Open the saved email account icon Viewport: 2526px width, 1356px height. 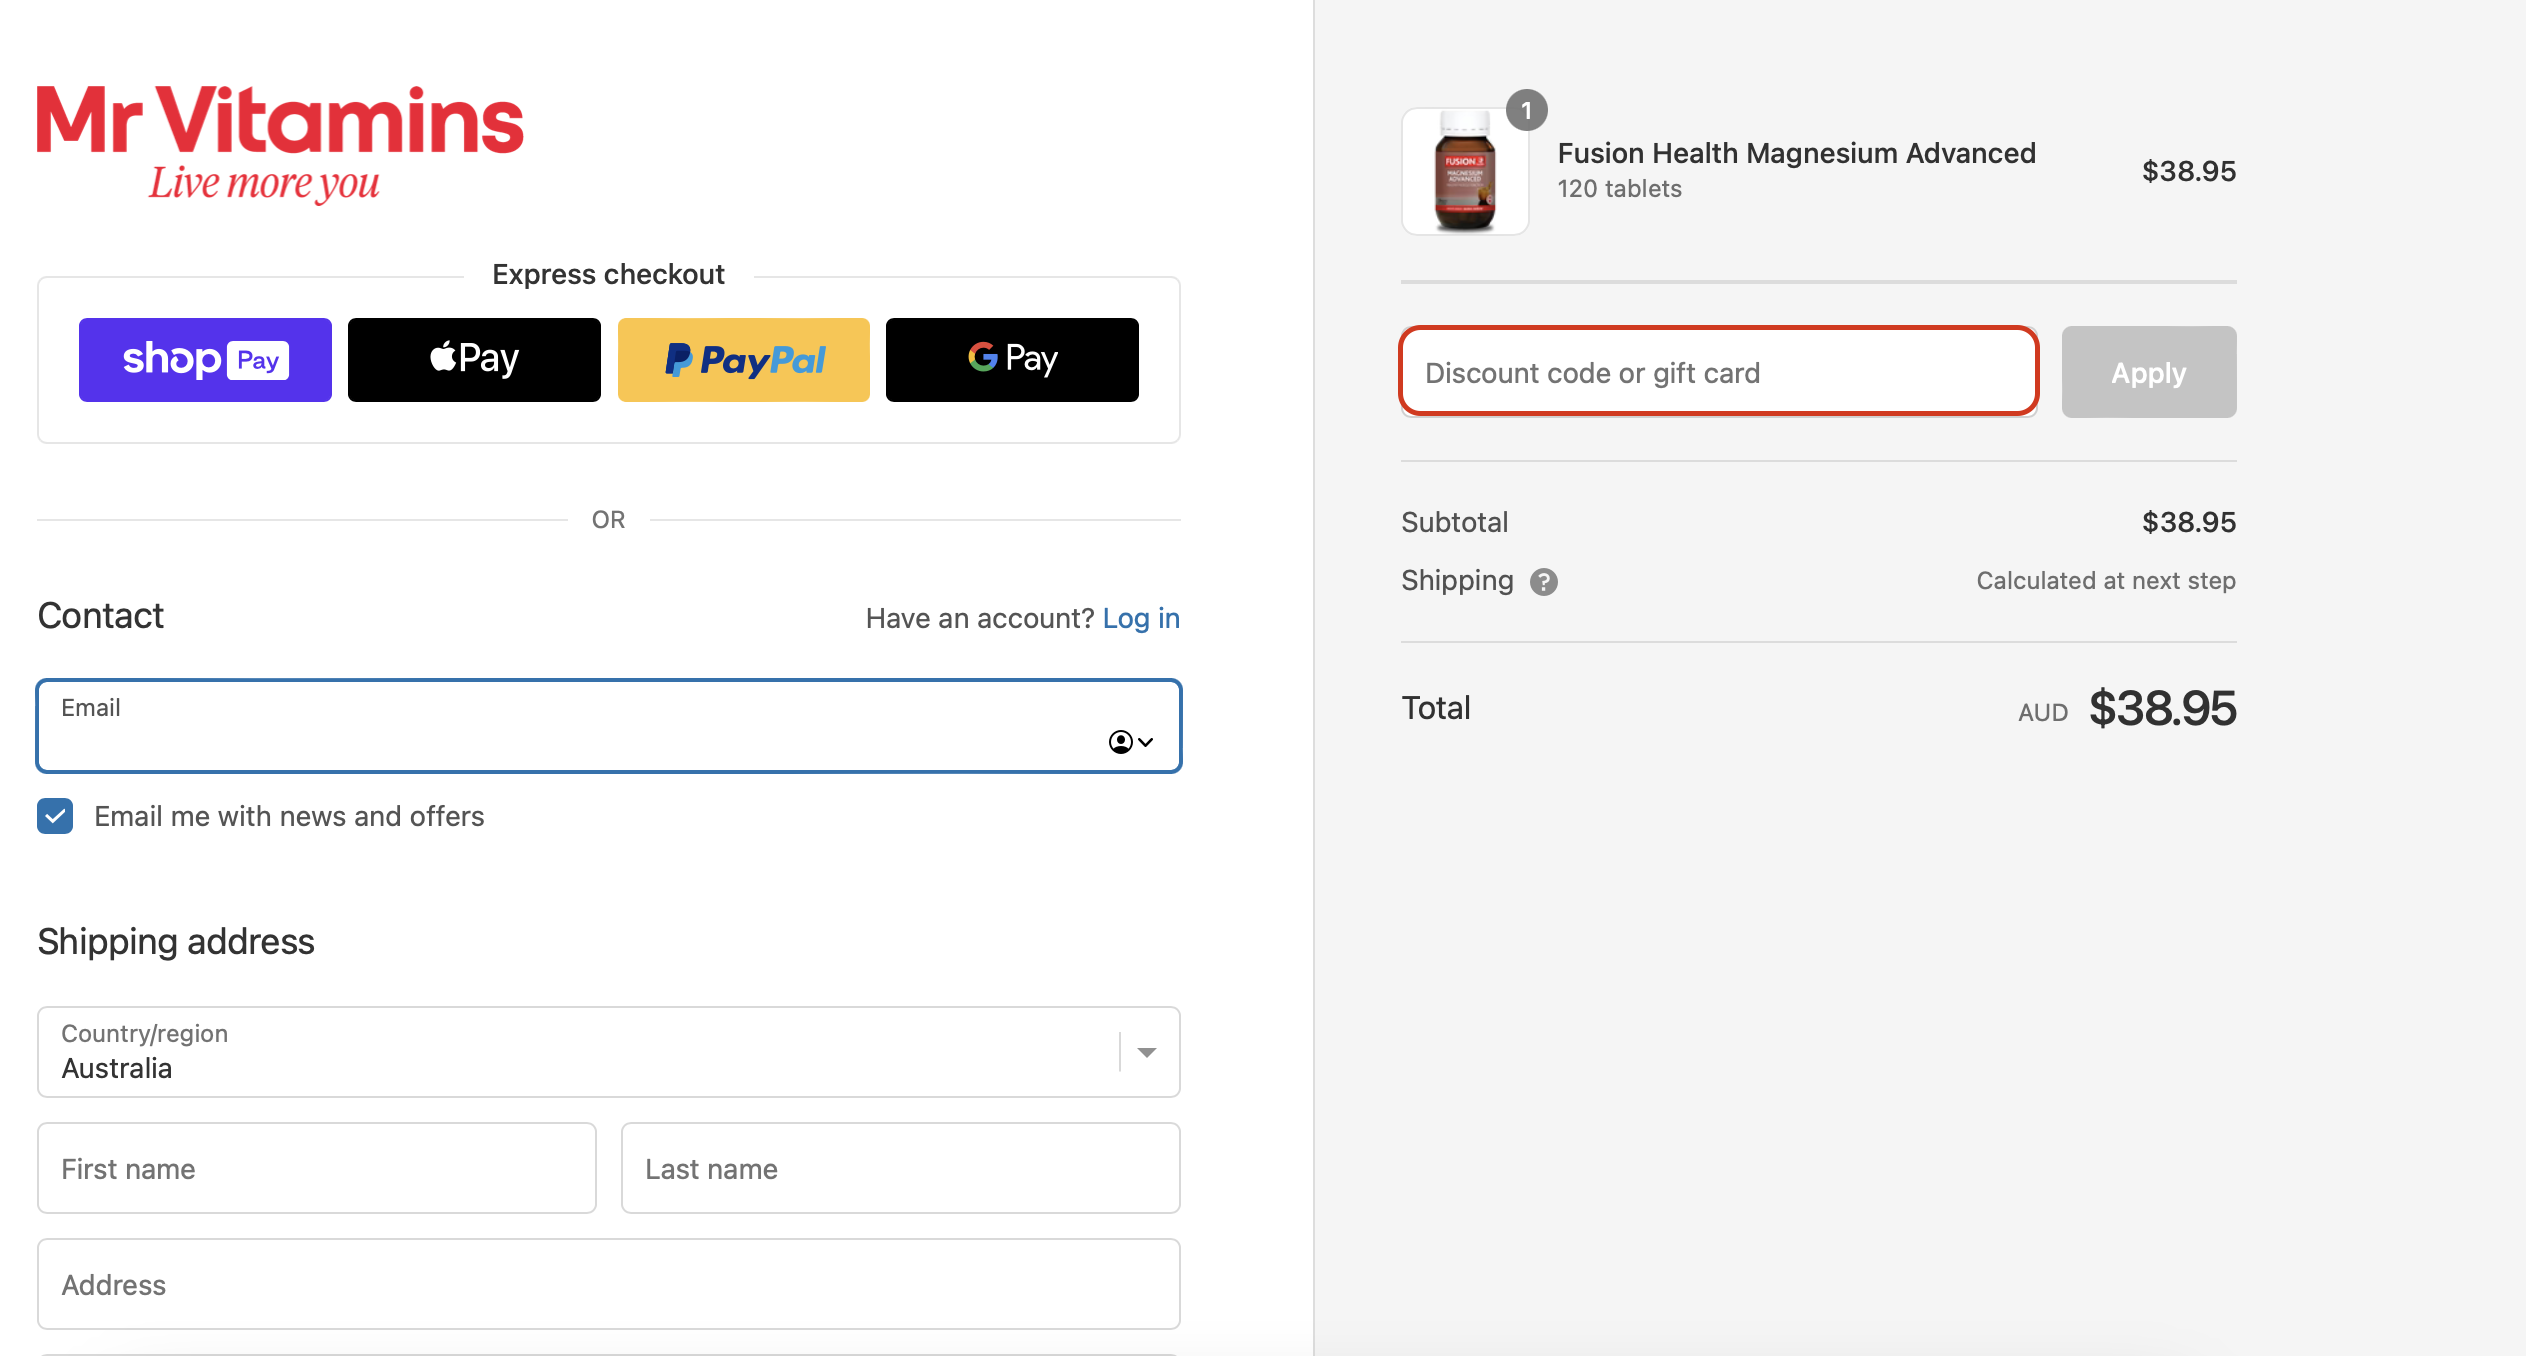[1120, 742]
